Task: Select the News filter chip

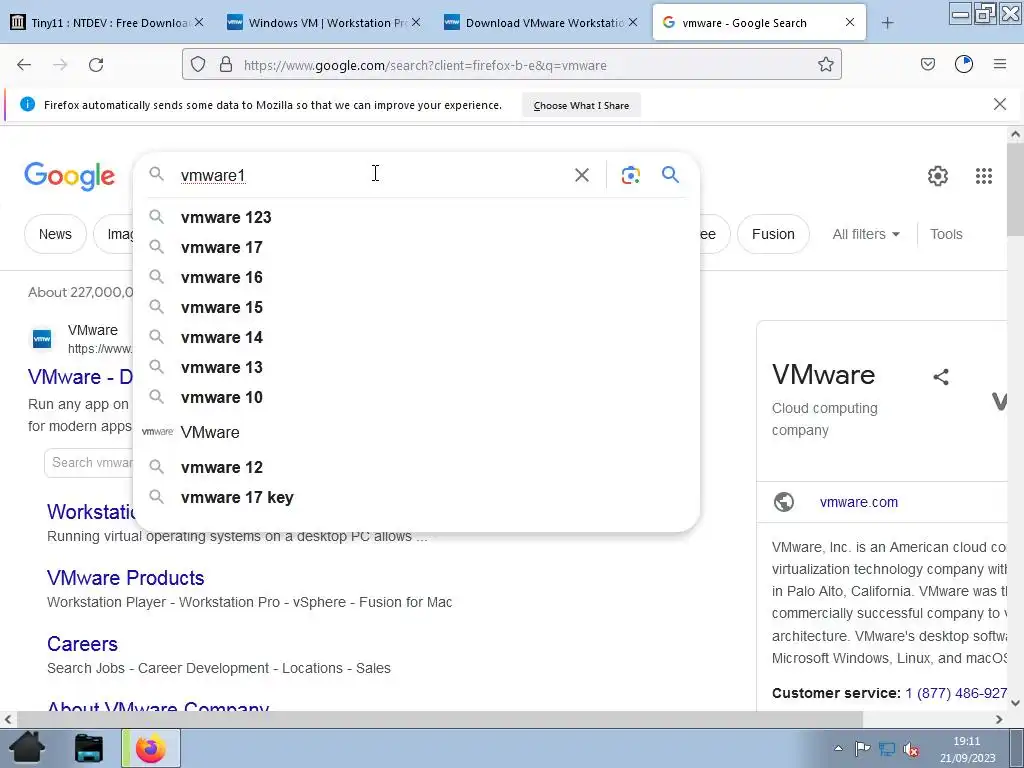Action: click(x=55, y=234)
